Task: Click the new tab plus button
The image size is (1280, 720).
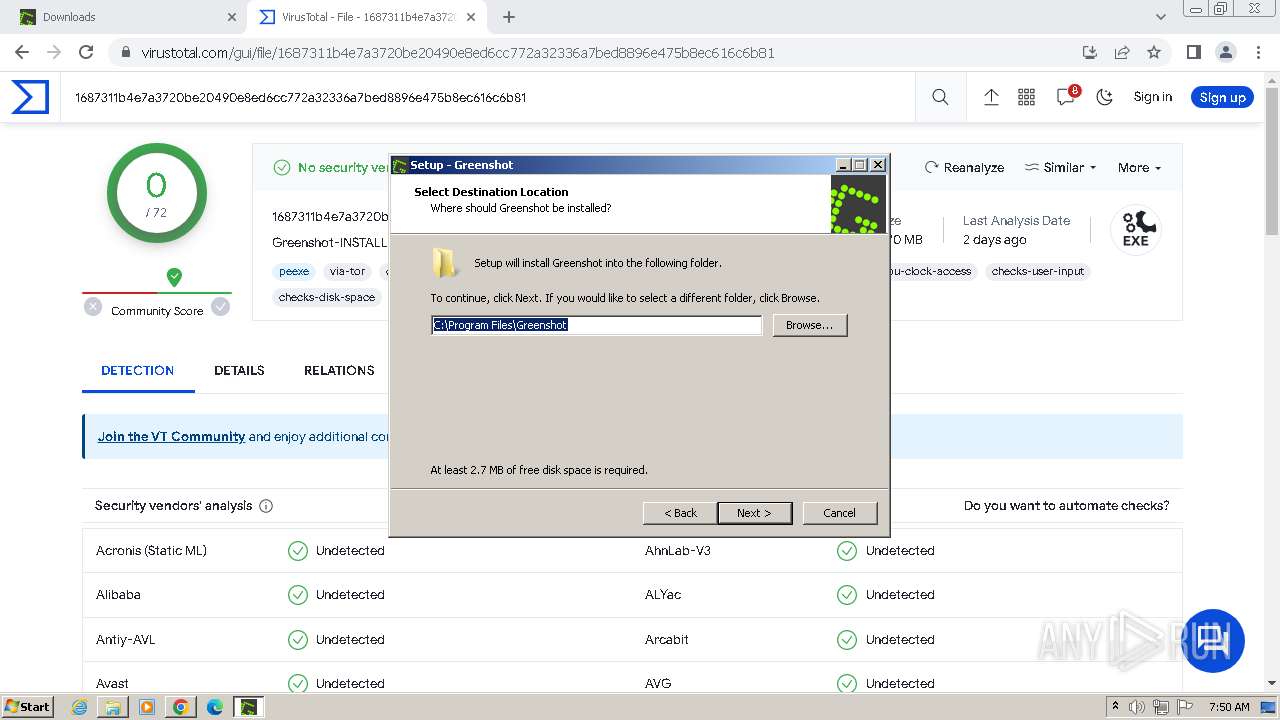Action: point(509,17)
